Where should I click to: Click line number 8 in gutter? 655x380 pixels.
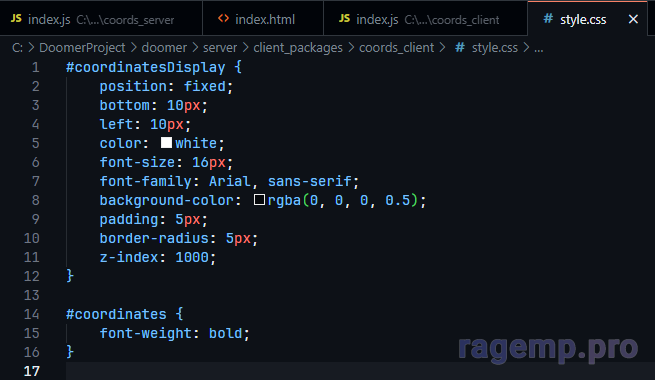pyautogui.click(x=36, y=200)
